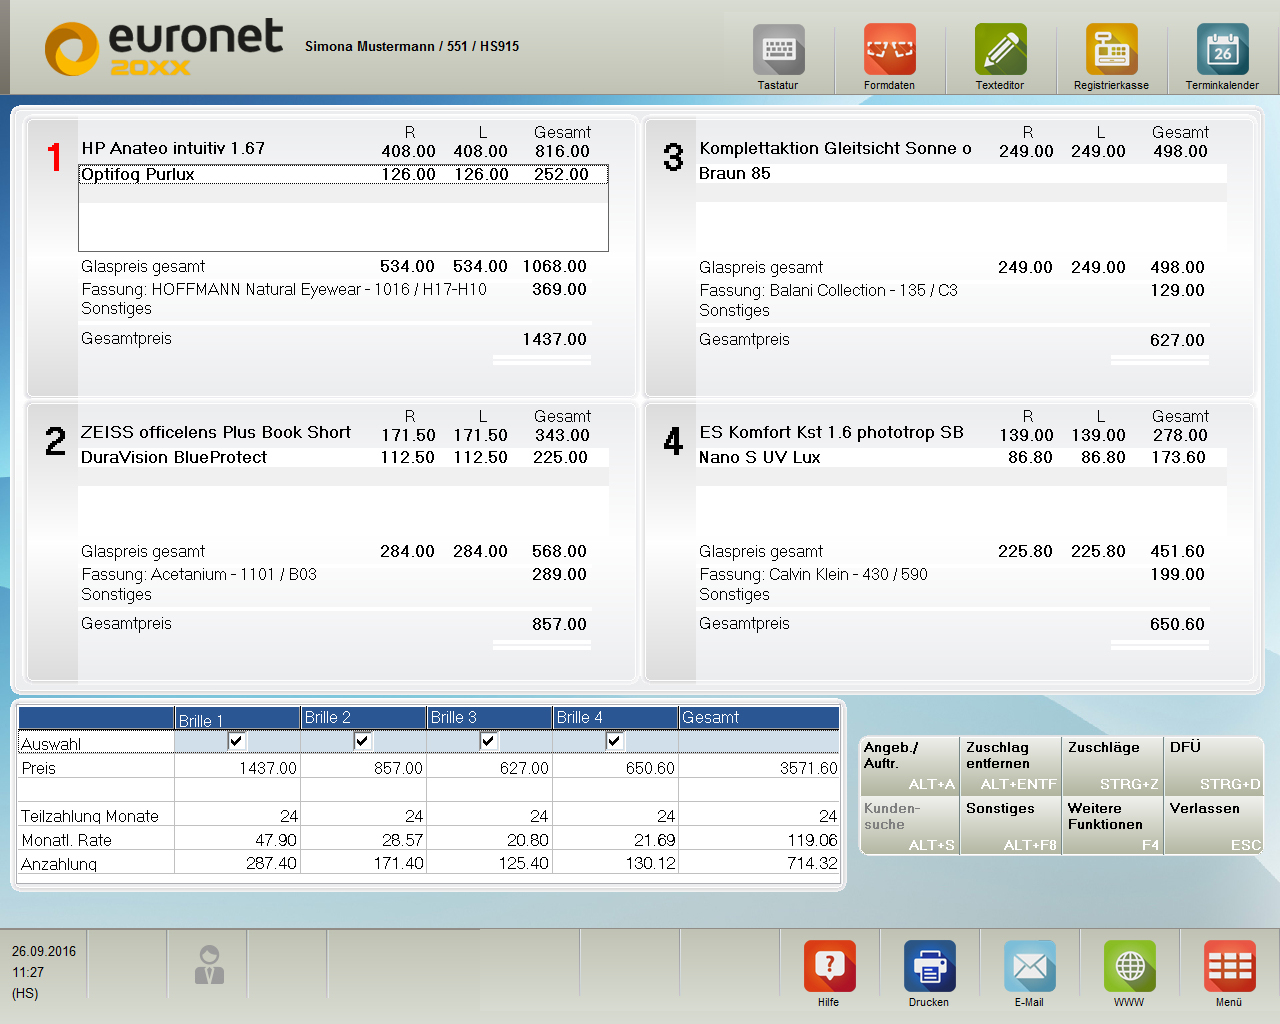Click Fassung: Acetanium - 1101 / B03
Viewport: 1280px width, 1024px height.
199,574
